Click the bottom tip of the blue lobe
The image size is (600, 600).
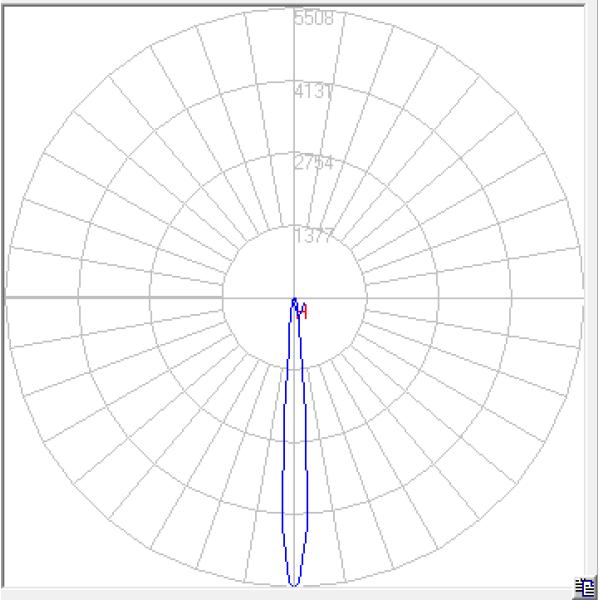[x=294, y=584]
